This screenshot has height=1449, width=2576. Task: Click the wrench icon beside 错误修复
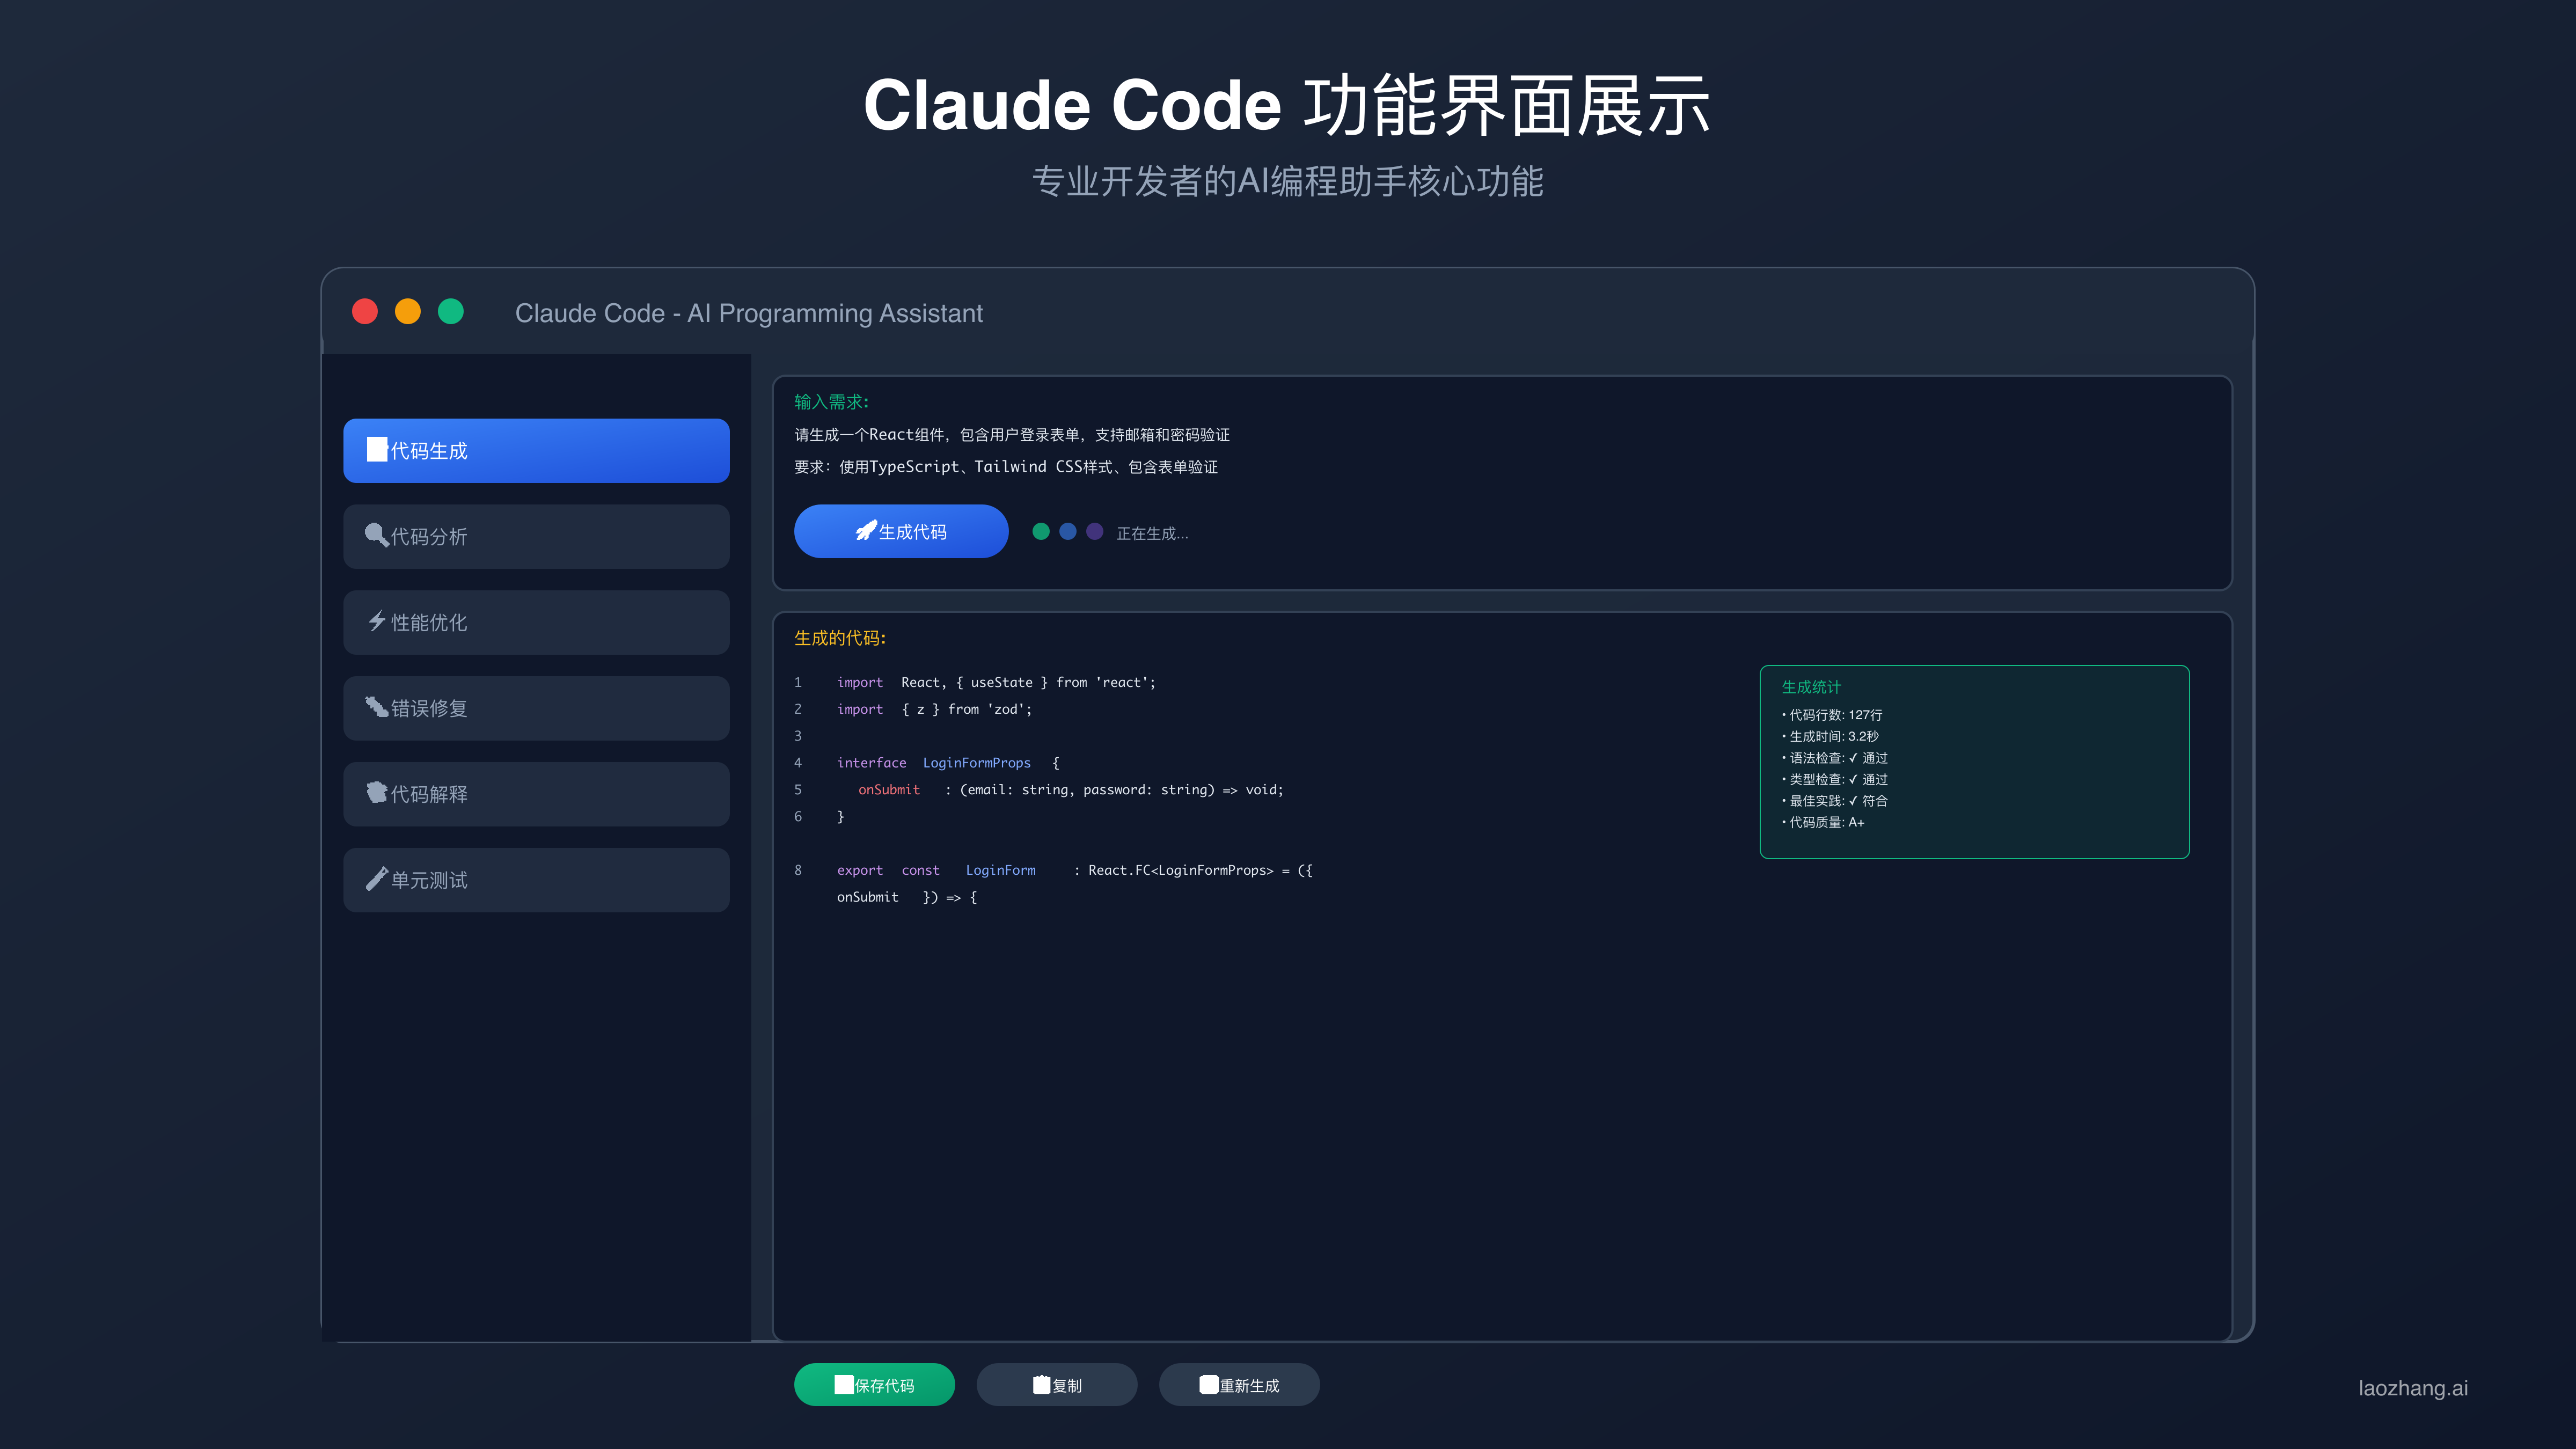click(376, 707)
